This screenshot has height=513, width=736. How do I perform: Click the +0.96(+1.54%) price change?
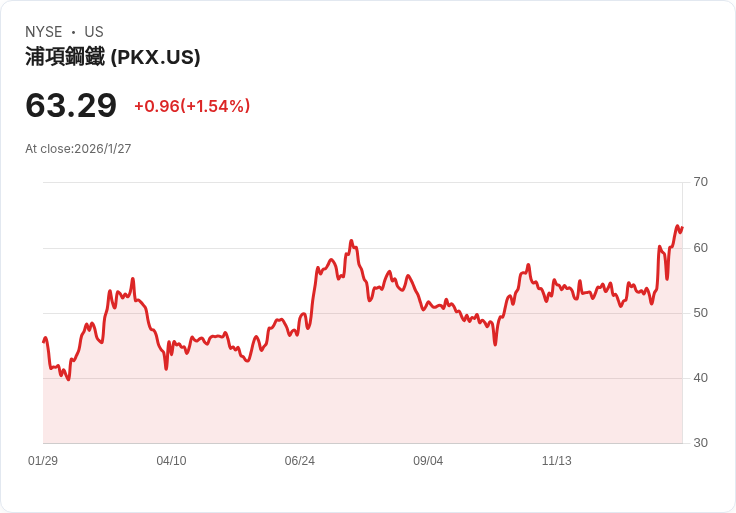[x=192, y=106]
